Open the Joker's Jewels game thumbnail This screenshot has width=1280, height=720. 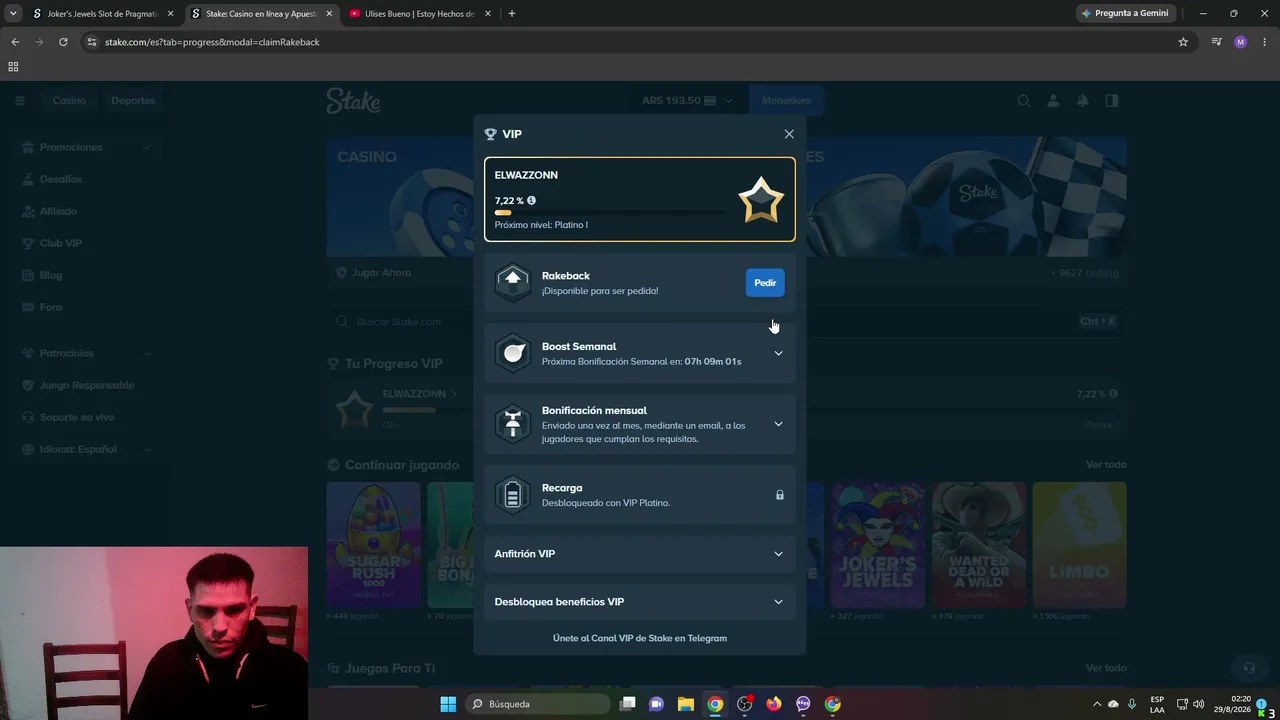pyautogui.click(x=878, y=545)
